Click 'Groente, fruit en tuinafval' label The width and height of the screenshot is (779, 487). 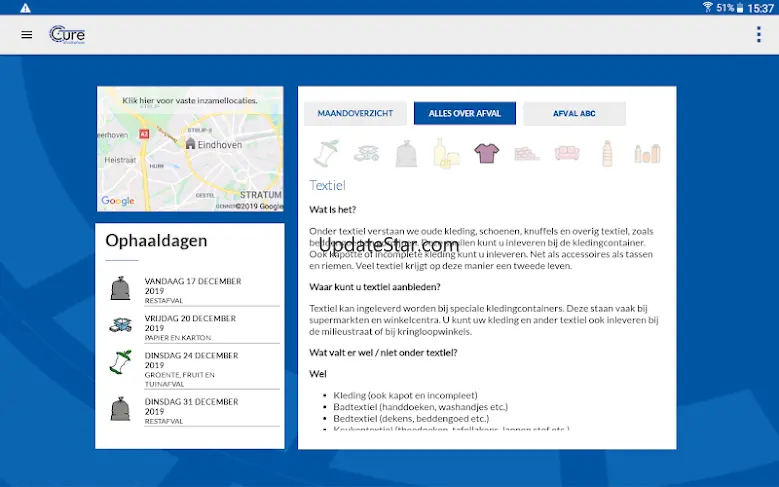point(179,379)
